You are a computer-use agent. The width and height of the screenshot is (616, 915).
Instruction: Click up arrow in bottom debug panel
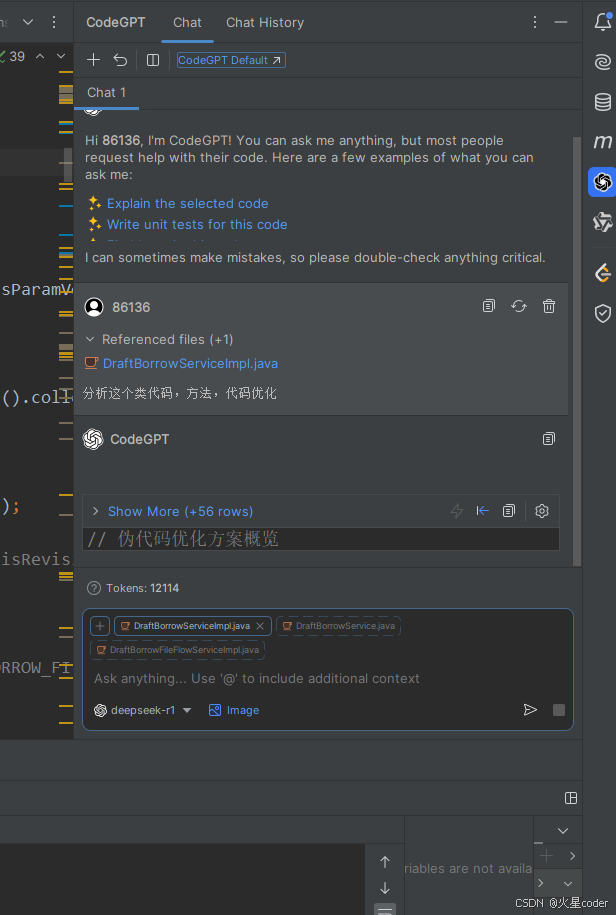(x=384, y=862)
